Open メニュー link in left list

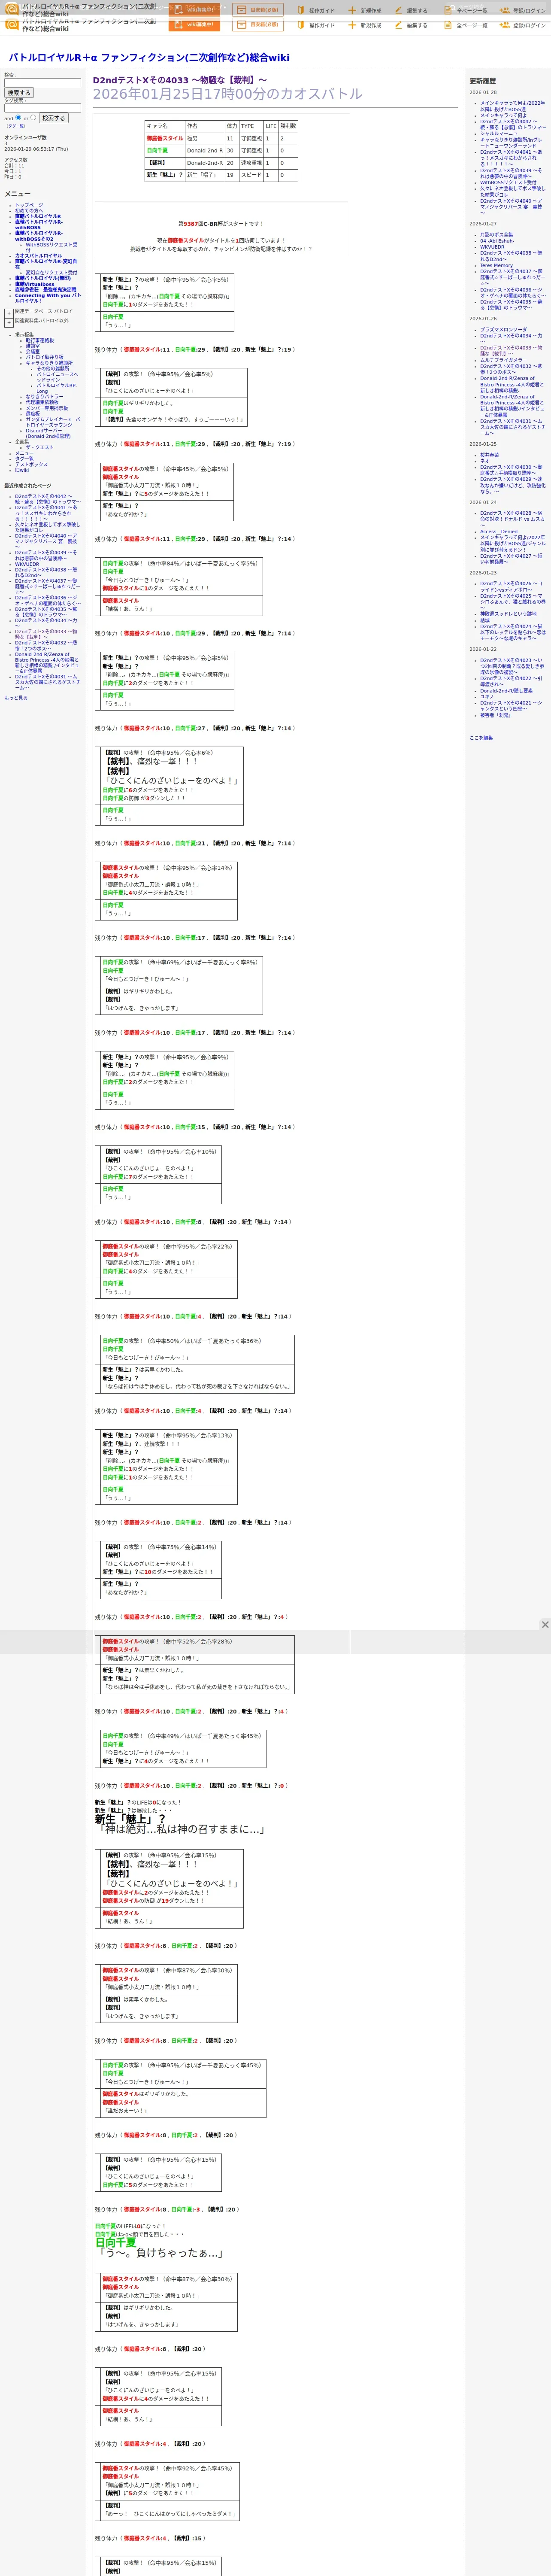[24, 453]
